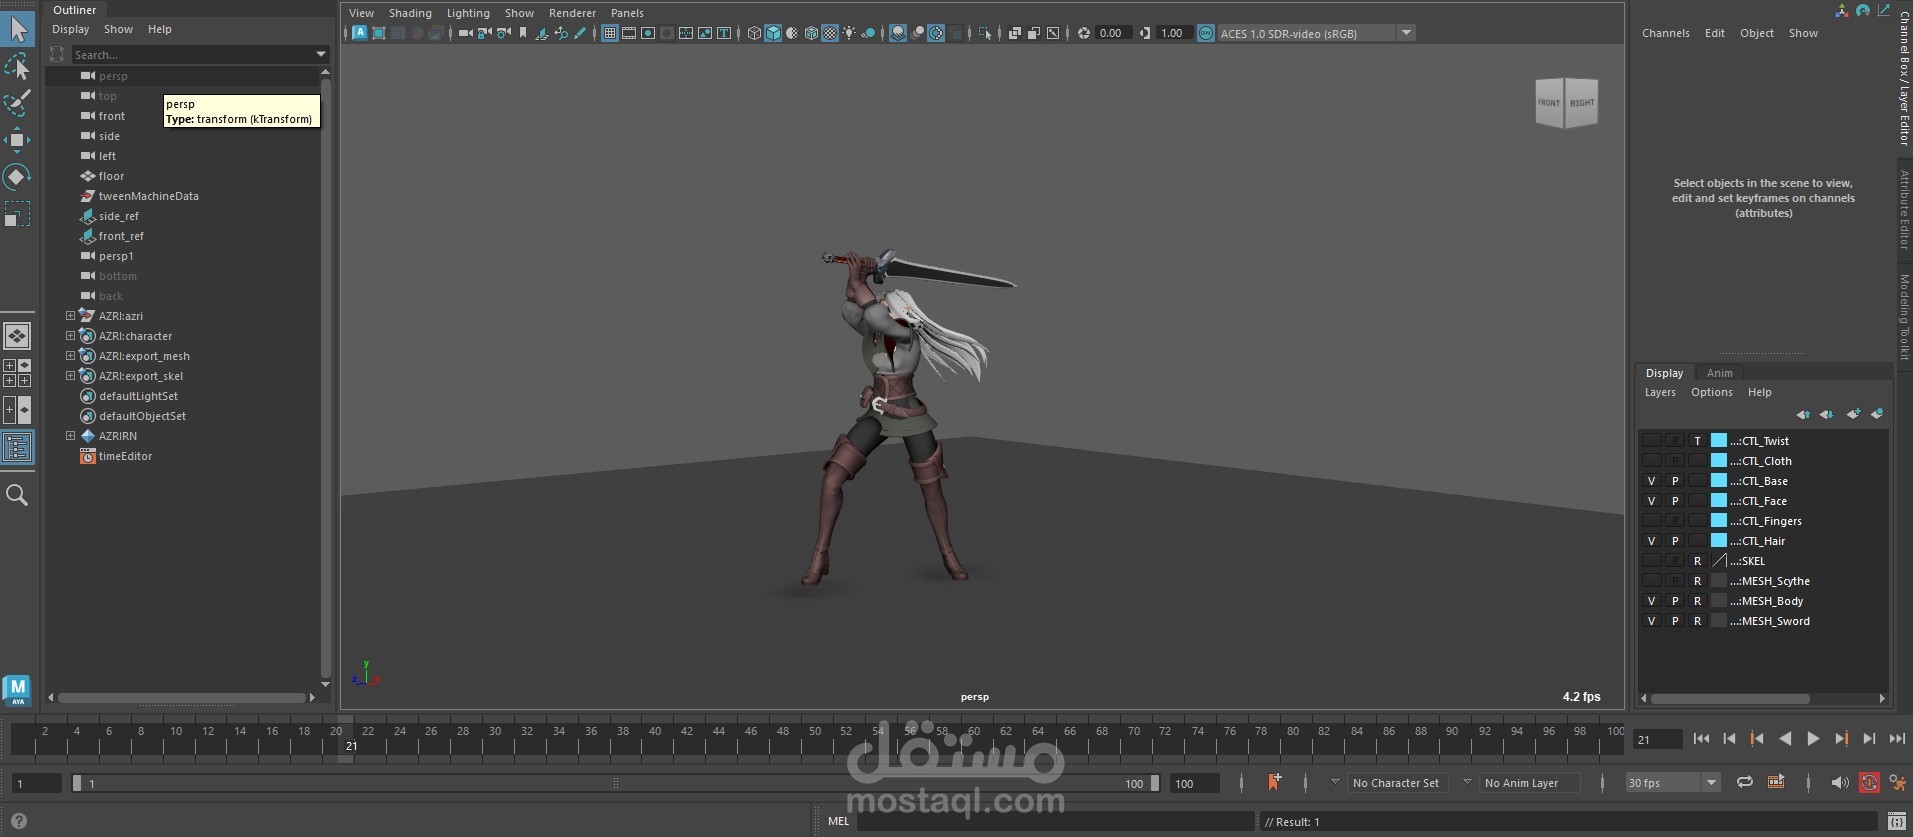
Task: Choose the Move tool in toolbox
Action: pos(17,139)
